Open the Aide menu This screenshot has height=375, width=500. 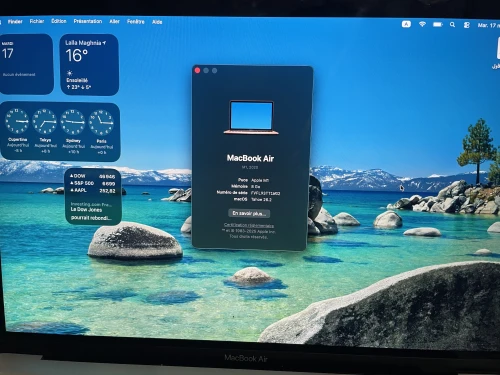pos(157,22)
